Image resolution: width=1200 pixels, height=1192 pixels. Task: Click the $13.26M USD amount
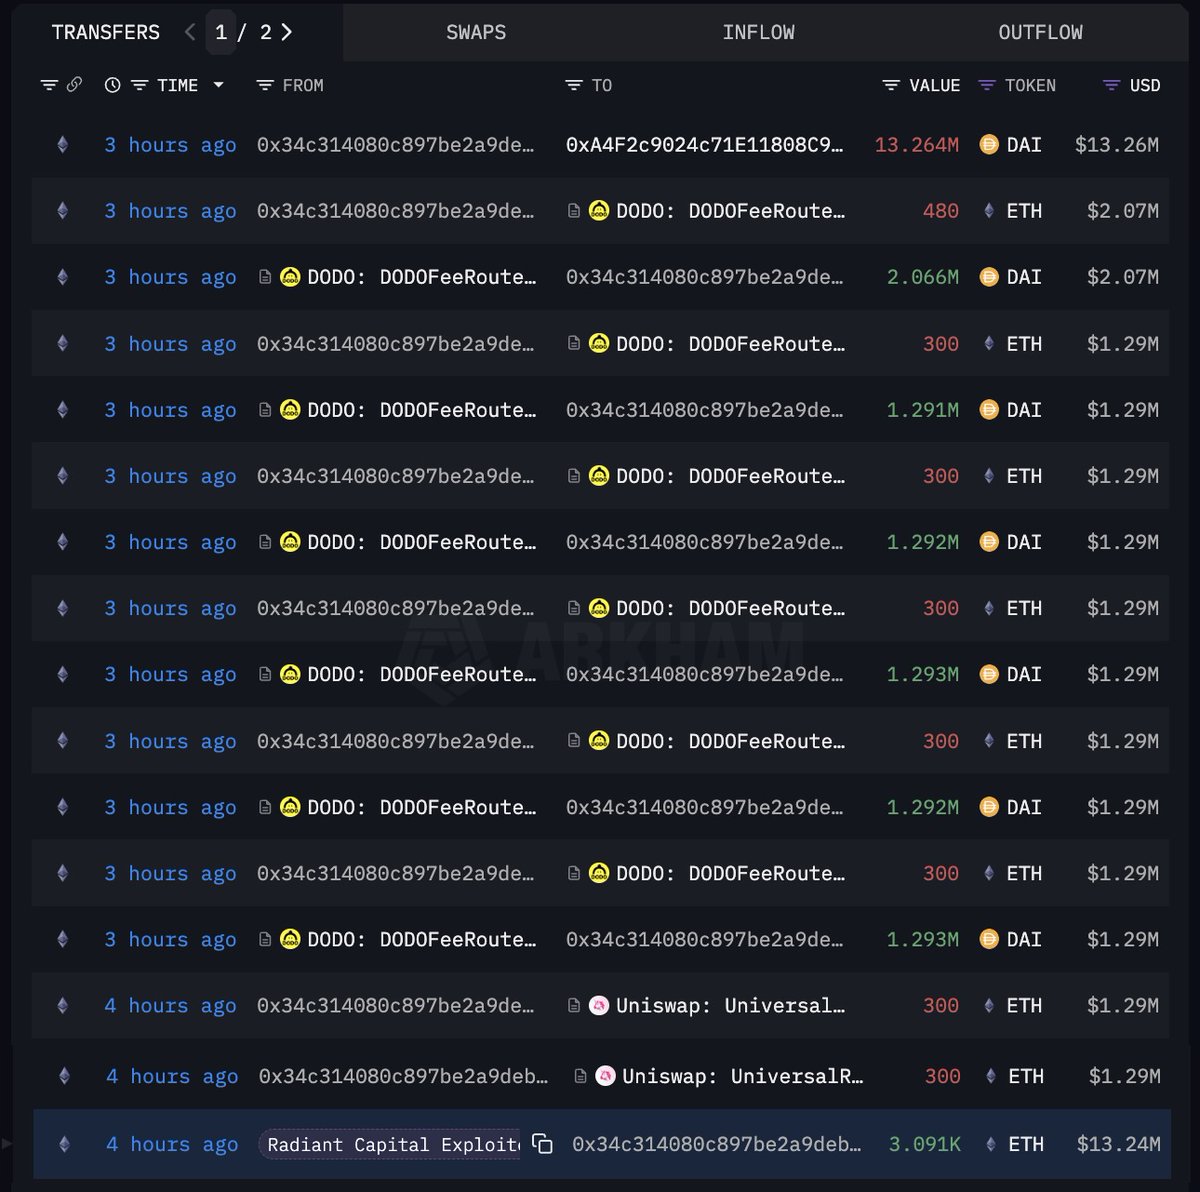[1117, 145]
